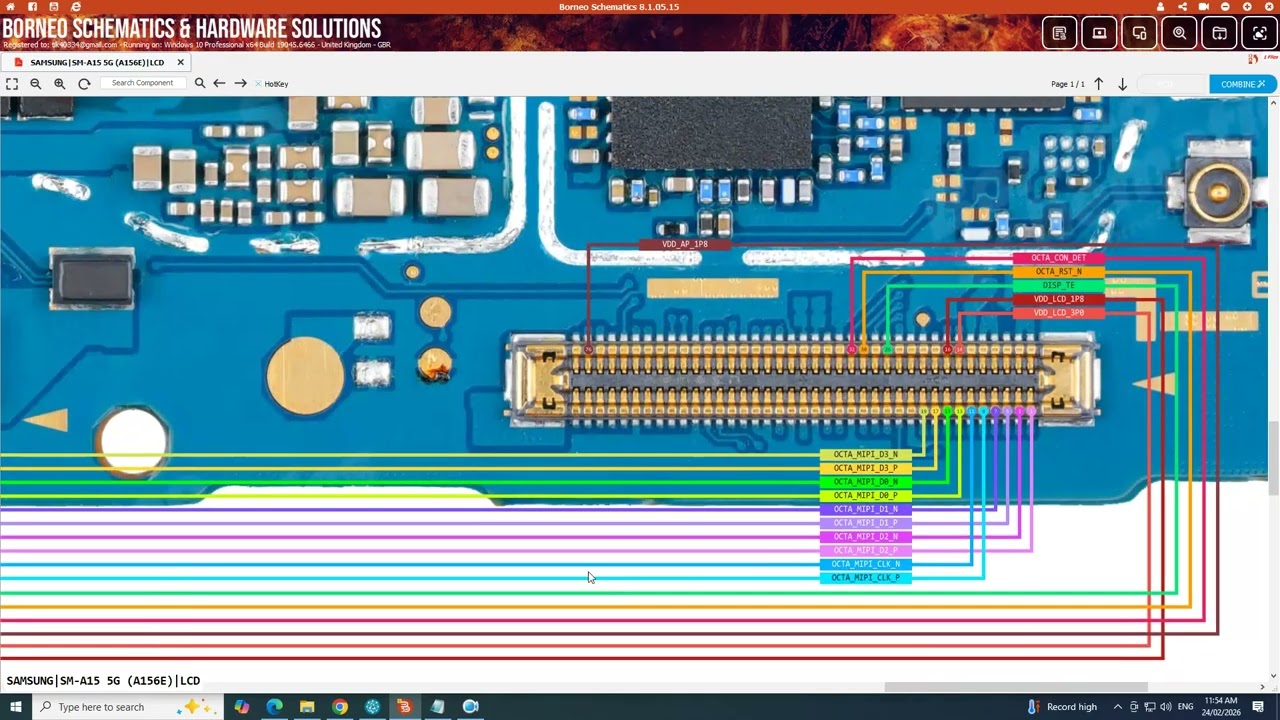Click the refresh/reload schematic icon
1280x720 pixels.
pos(84,83)
